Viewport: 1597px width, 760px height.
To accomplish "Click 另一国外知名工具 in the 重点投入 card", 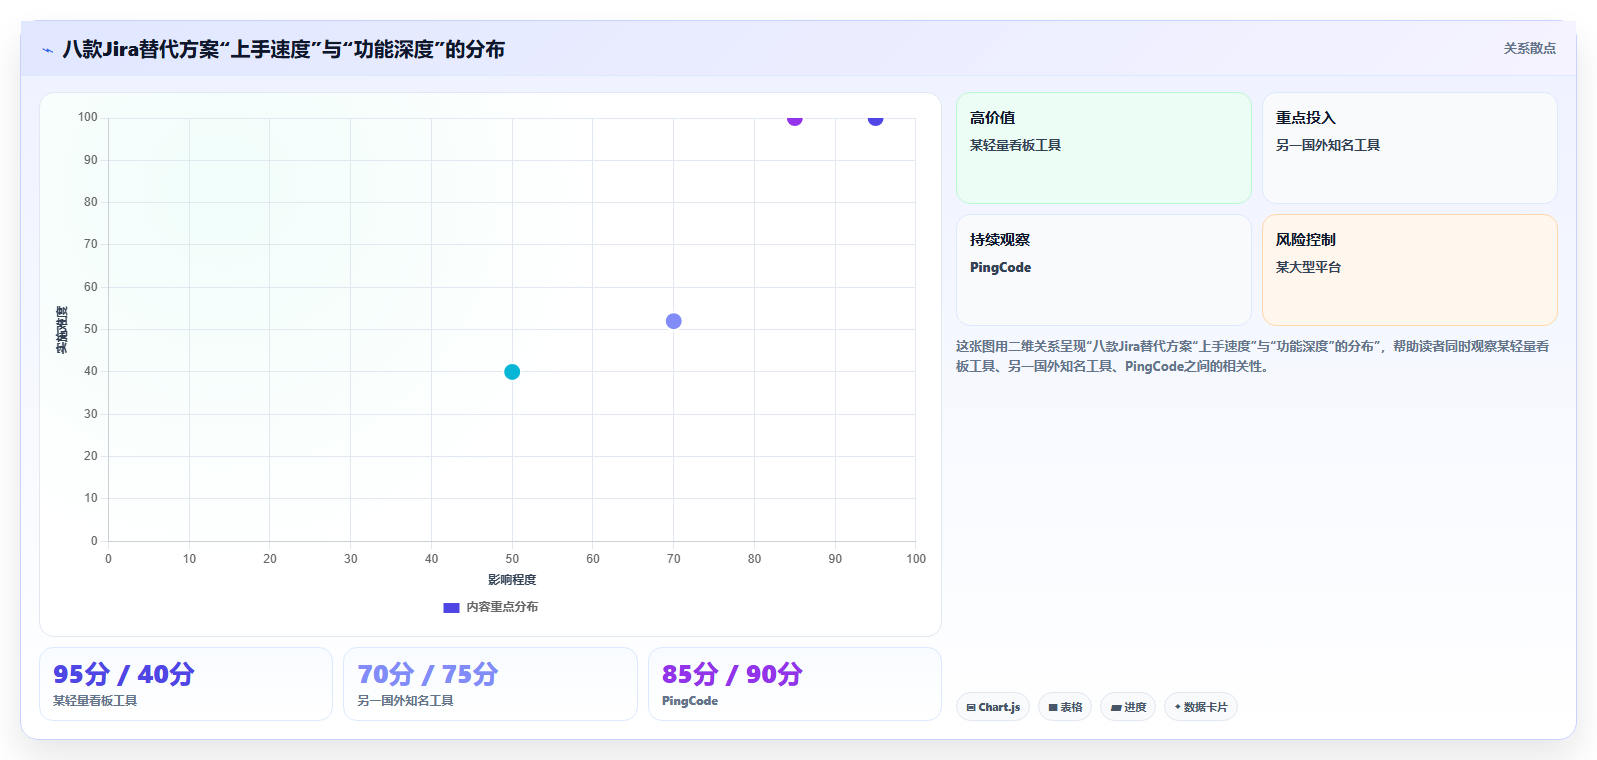I will (1328, 145).
